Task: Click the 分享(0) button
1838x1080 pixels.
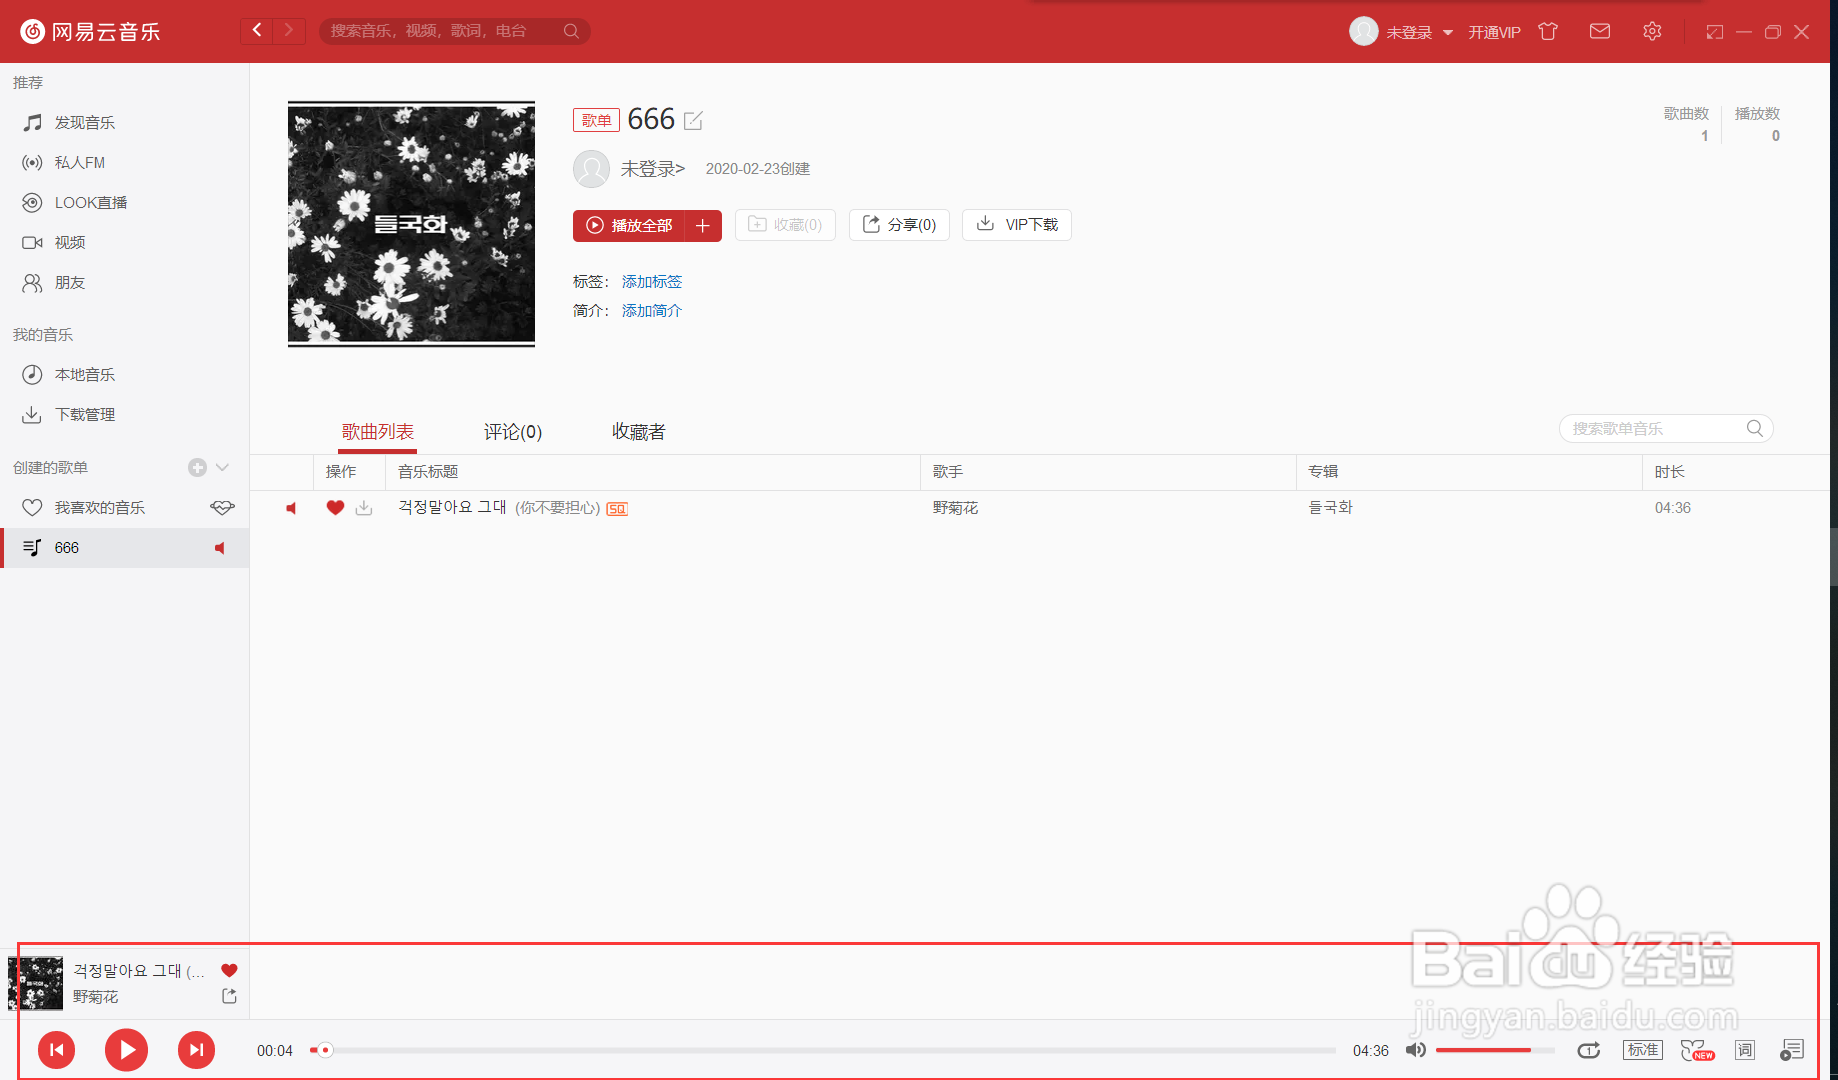Action: click(899, 225)
